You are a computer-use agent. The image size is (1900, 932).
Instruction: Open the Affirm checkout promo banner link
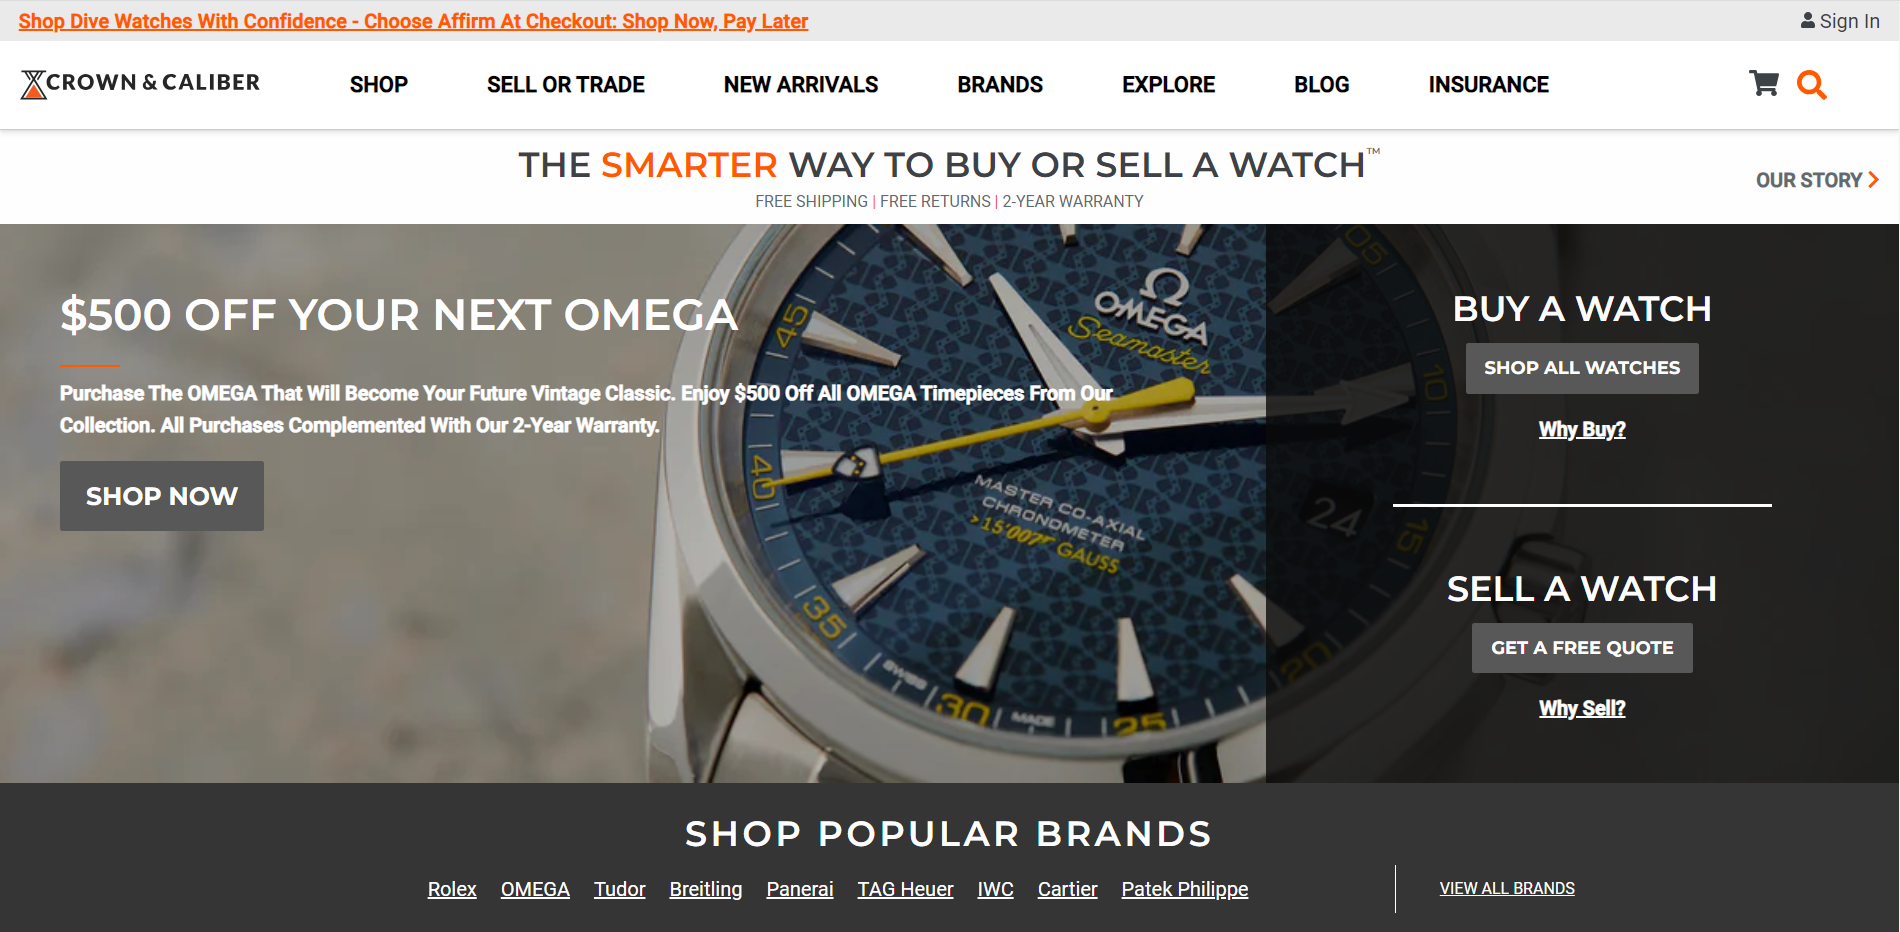[413, 21]
